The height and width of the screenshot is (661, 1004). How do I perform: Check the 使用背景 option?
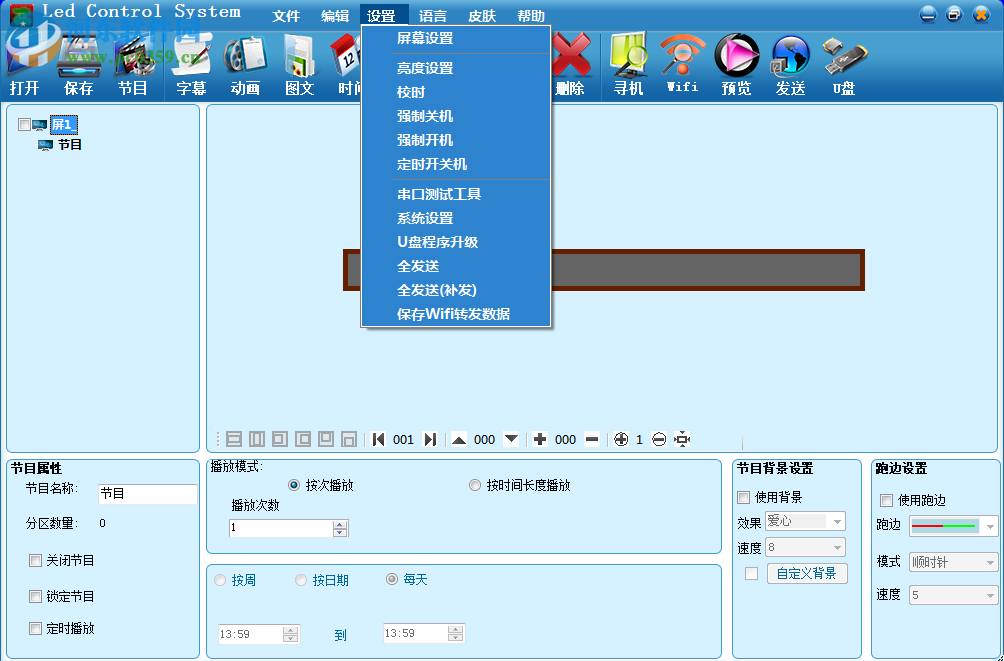click(743, 497)
